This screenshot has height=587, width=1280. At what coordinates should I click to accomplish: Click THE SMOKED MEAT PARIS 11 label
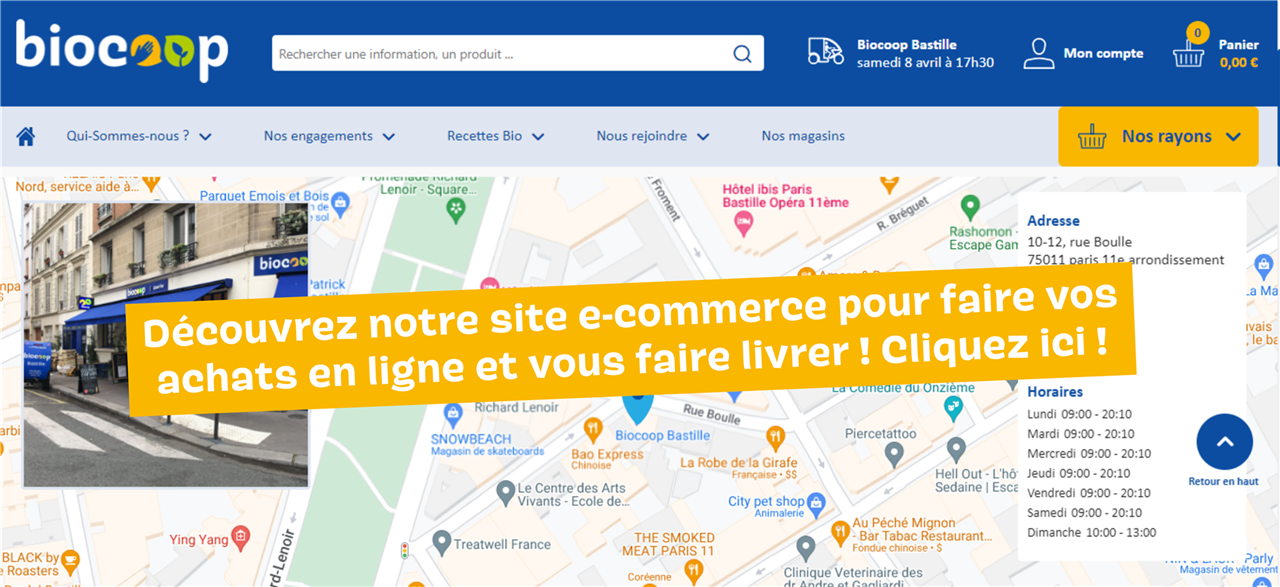[x=669, y=545]
